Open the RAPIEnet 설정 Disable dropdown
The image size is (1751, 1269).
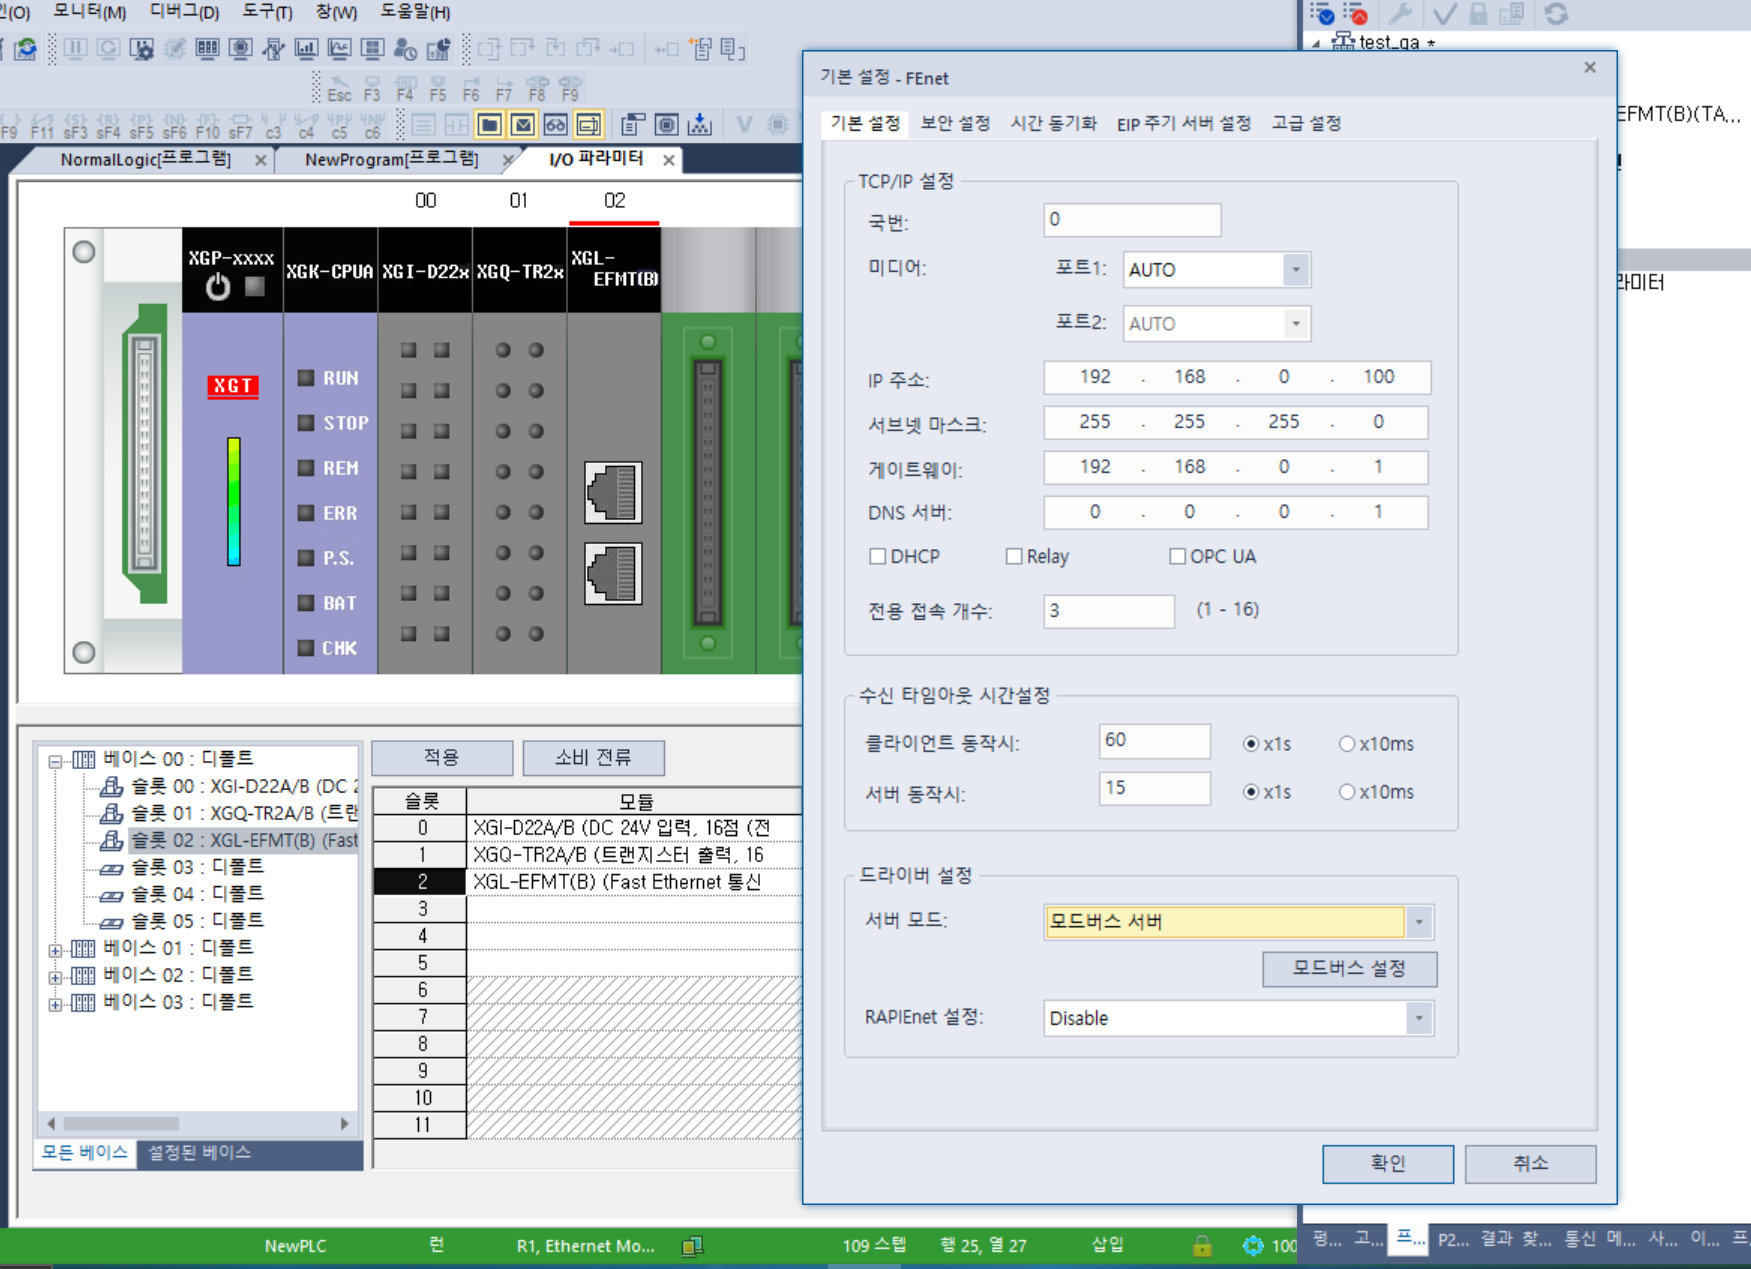[1417, 1018]
